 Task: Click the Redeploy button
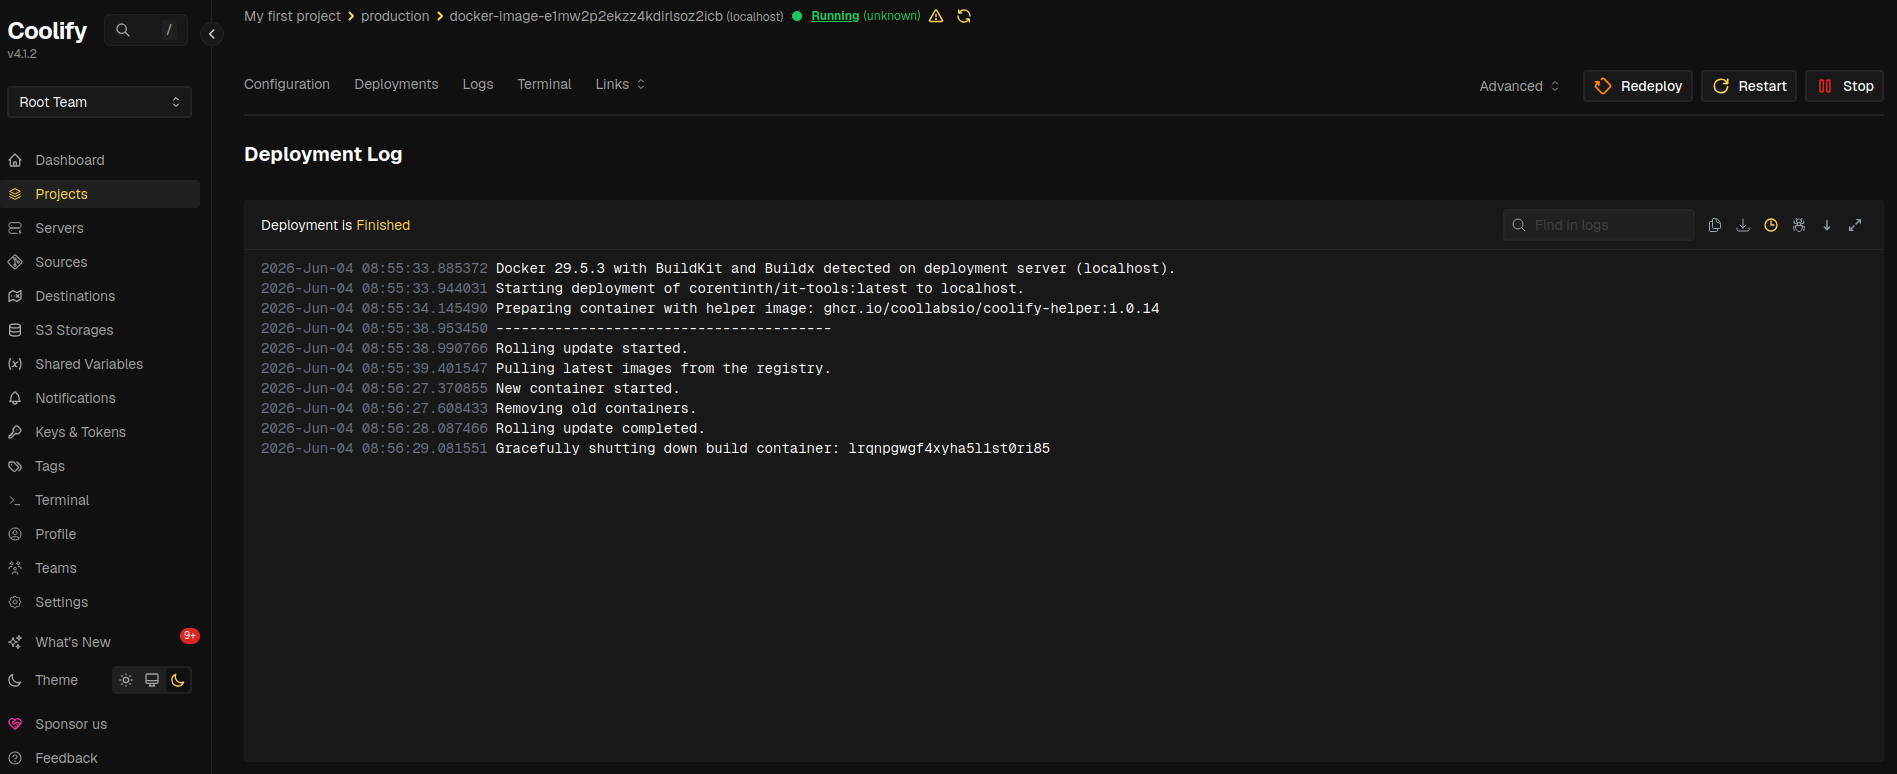point(1638,86)
